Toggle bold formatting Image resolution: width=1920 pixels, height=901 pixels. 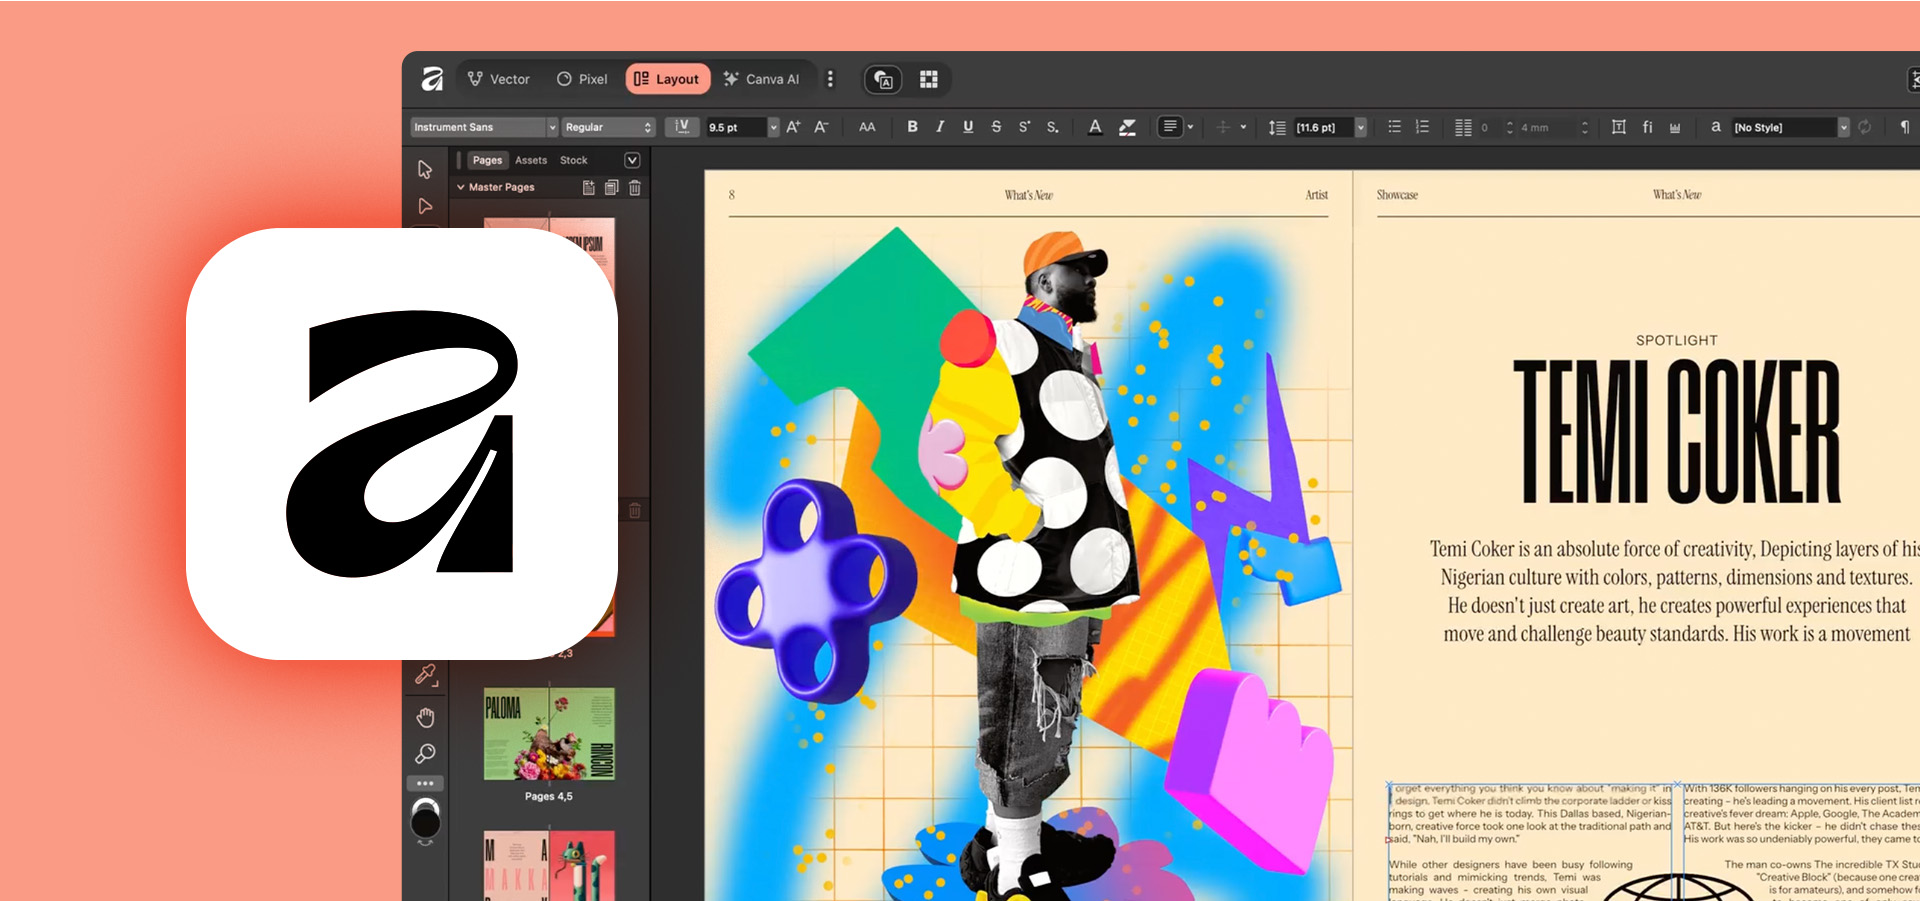tap(912, 127)
